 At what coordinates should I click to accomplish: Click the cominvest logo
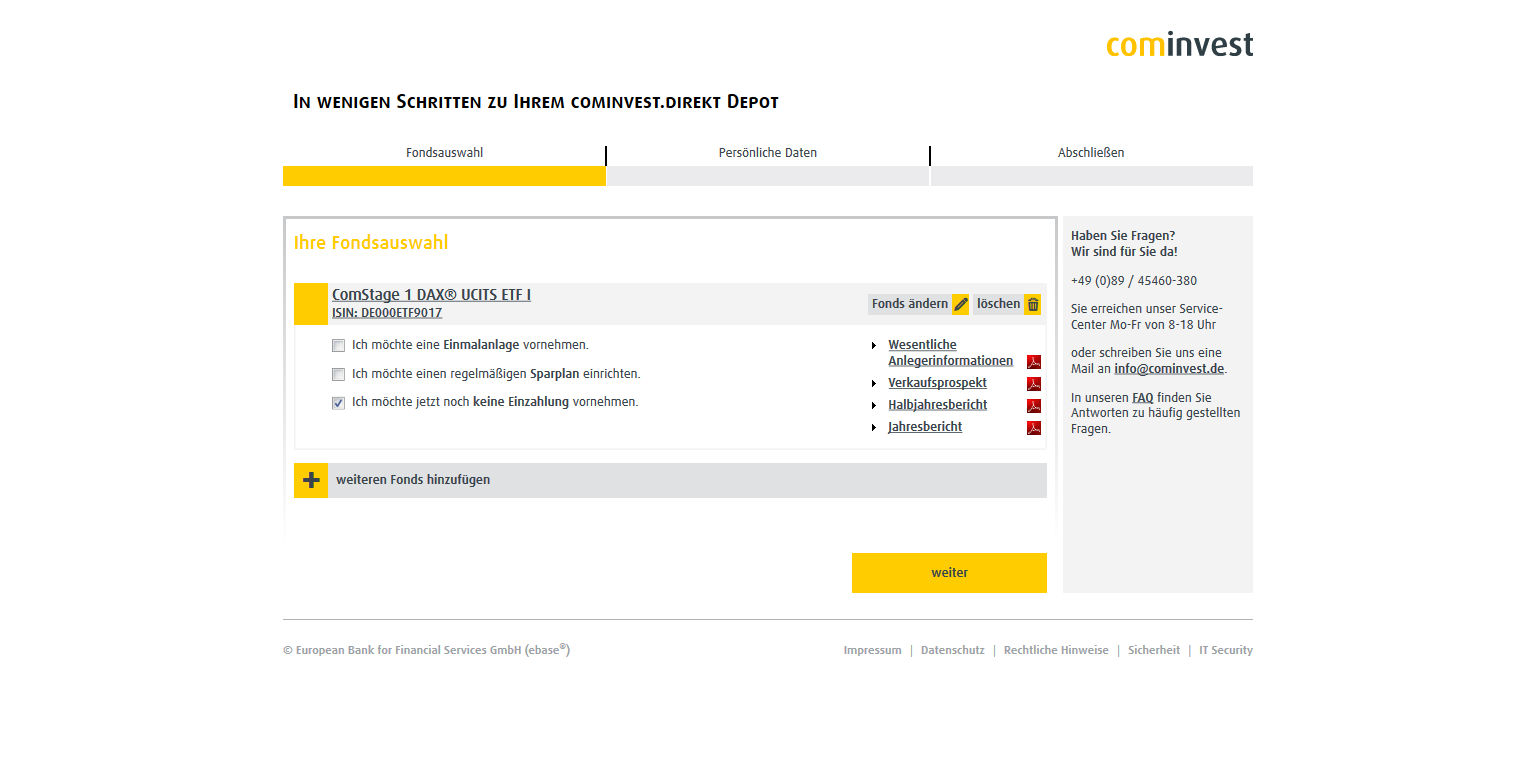[1179, 45]
